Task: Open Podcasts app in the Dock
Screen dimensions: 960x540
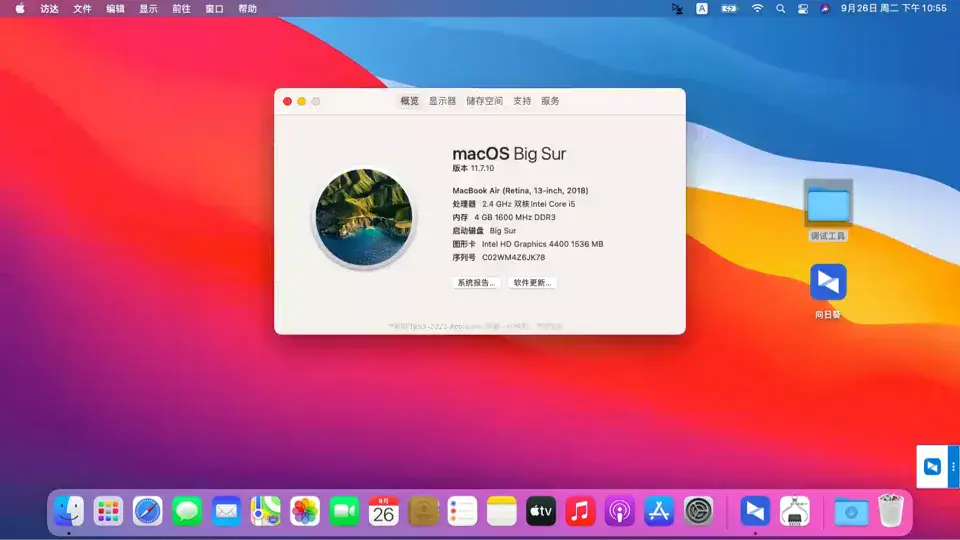Action: tap(620, 511)
